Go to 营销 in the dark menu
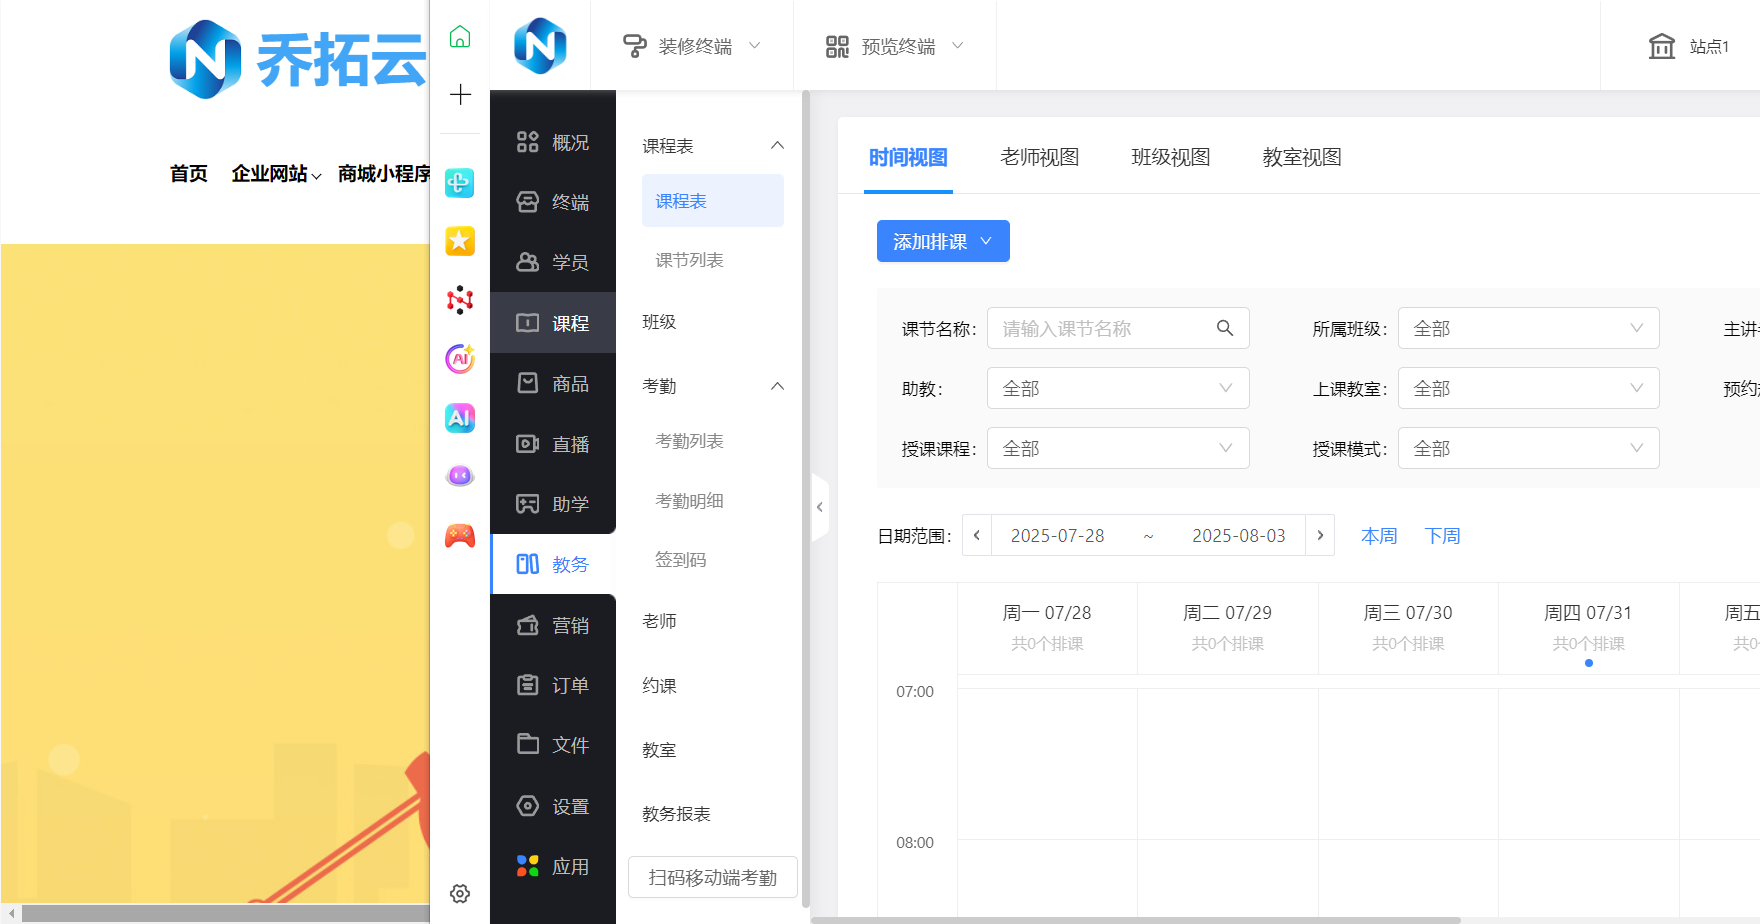The height and width of the screenshot is (924, 1760). tap(553, 625)
